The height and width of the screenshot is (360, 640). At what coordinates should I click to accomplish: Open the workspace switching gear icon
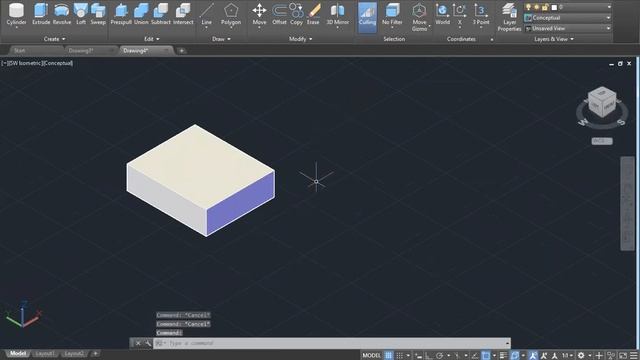[581, 356]
